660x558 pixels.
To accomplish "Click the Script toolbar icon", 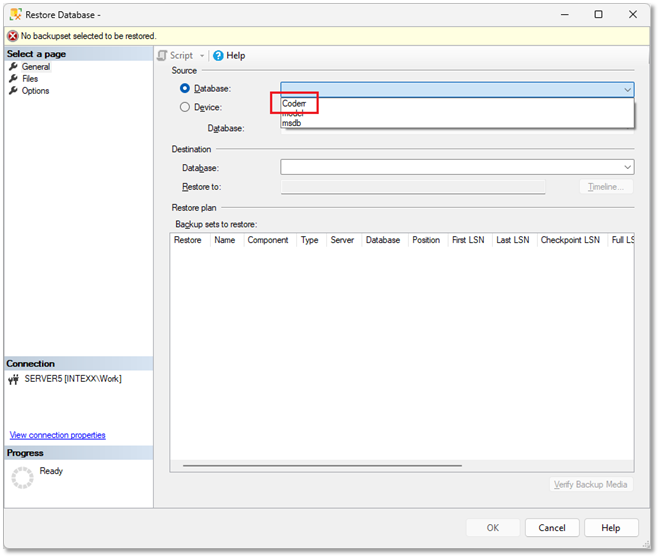I will pyautogui.click(x=162, y=56).
